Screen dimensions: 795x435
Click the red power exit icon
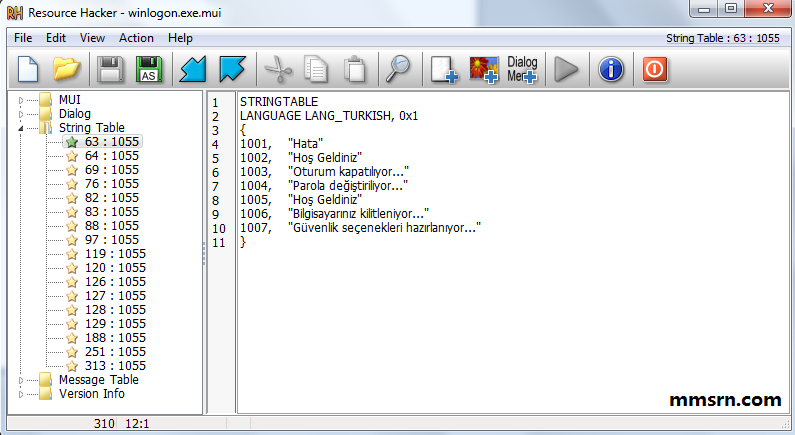[655, 69]
